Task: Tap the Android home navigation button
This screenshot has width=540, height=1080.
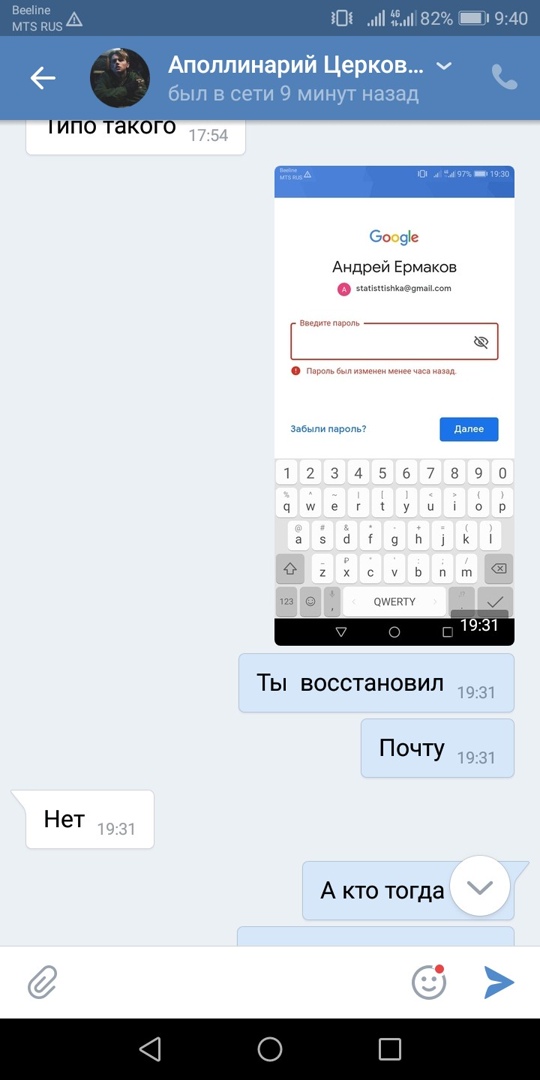Action: click(270, 1049)
